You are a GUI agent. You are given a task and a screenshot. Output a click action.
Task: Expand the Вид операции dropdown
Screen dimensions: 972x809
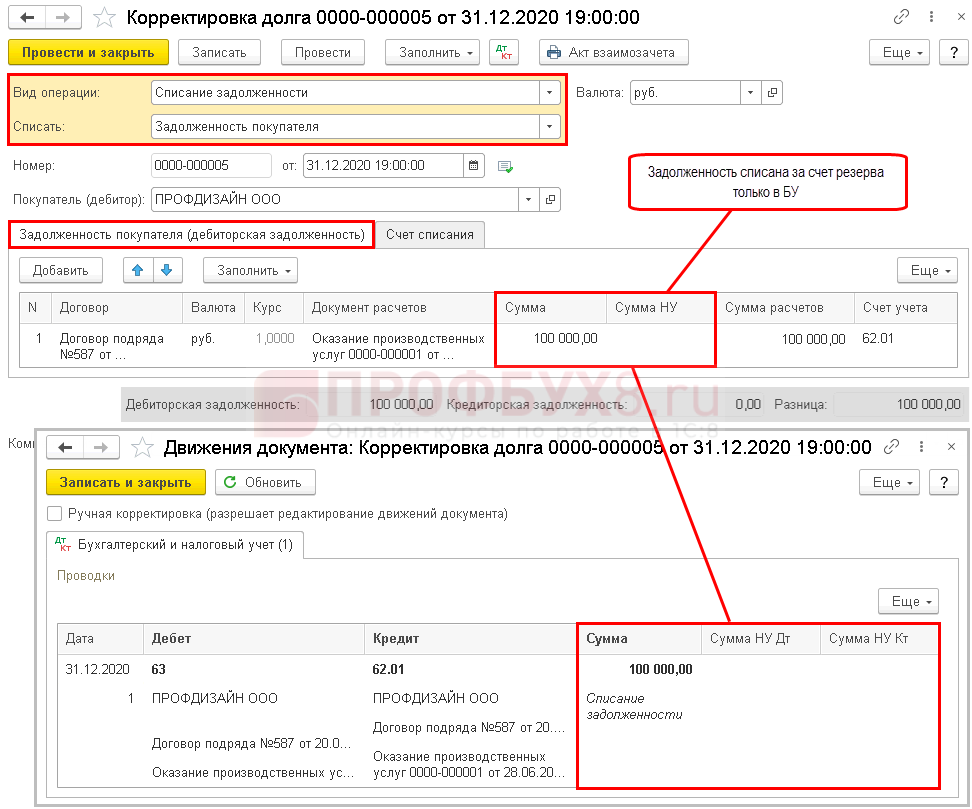(549, 93)
